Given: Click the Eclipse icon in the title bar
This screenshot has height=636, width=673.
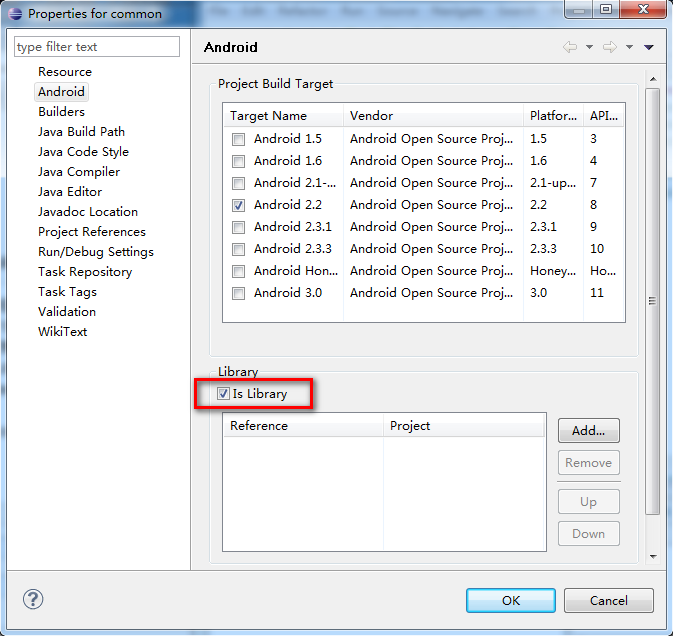Looking at the screenshot, I should click(x=15, y=14).
